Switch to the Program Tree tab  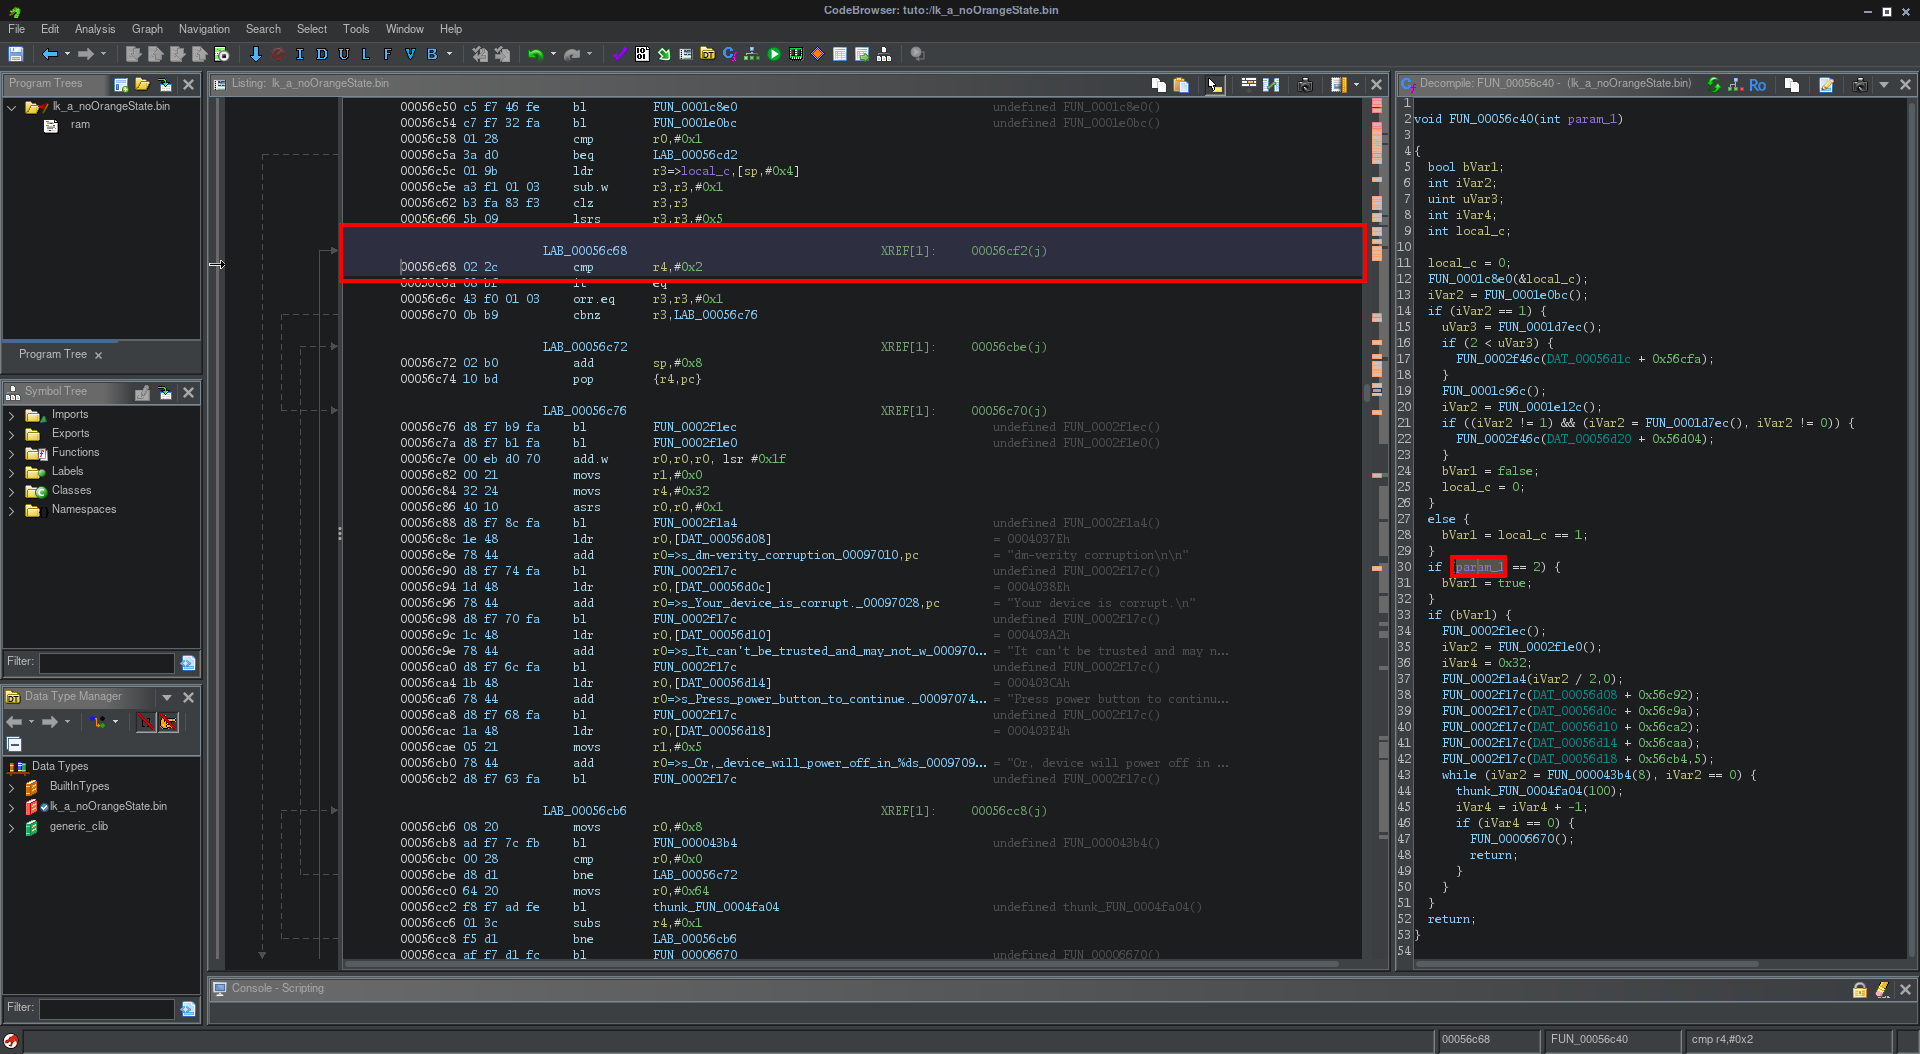(53, 354)
